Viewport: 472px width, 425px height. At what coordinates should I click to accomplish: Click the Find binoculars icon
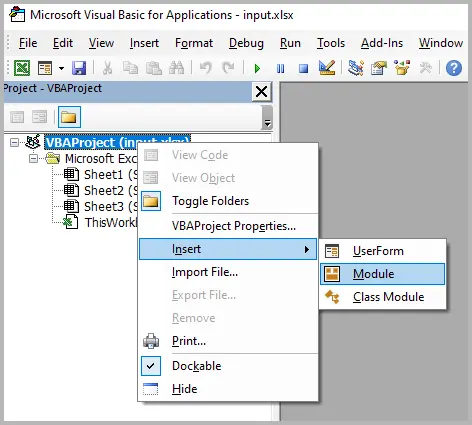click(177, 68)
